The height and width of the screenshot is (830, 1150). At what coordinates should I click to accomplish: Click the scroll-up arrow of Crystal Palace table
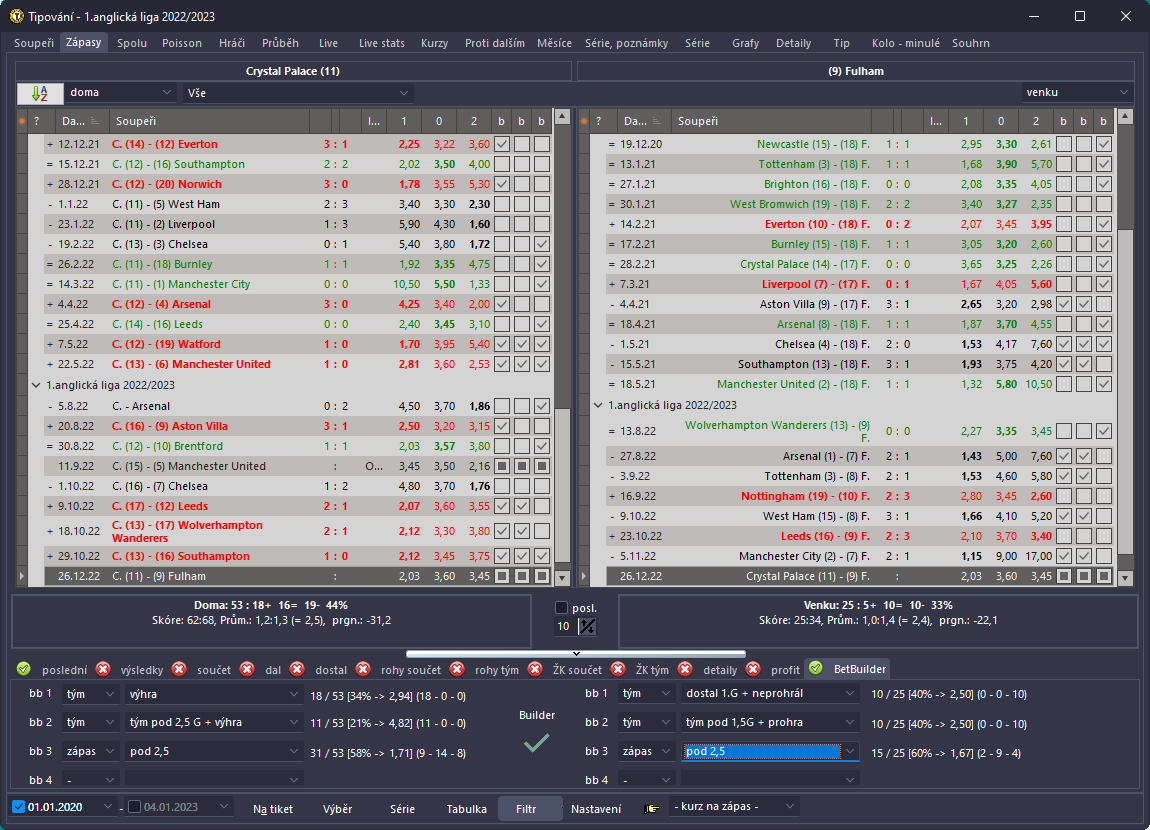point(563,117)
